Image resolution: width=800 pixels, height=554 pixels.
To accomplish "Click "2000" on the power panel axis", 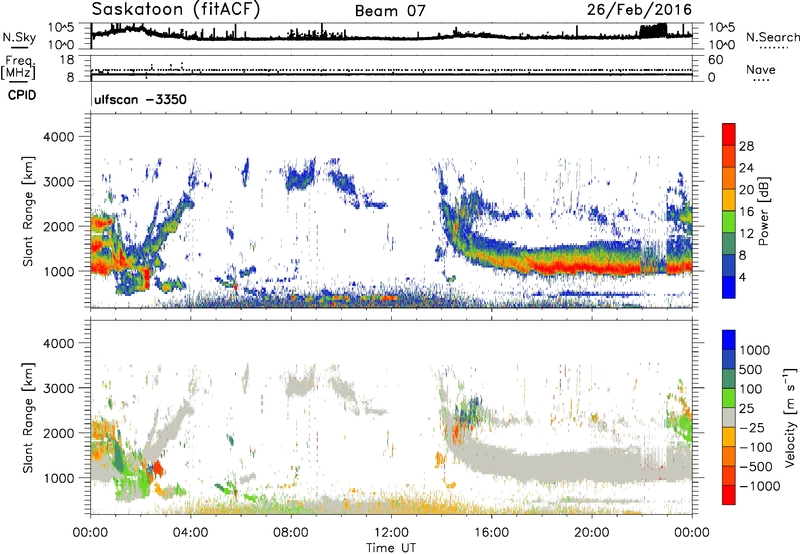I will coord(58,226).
